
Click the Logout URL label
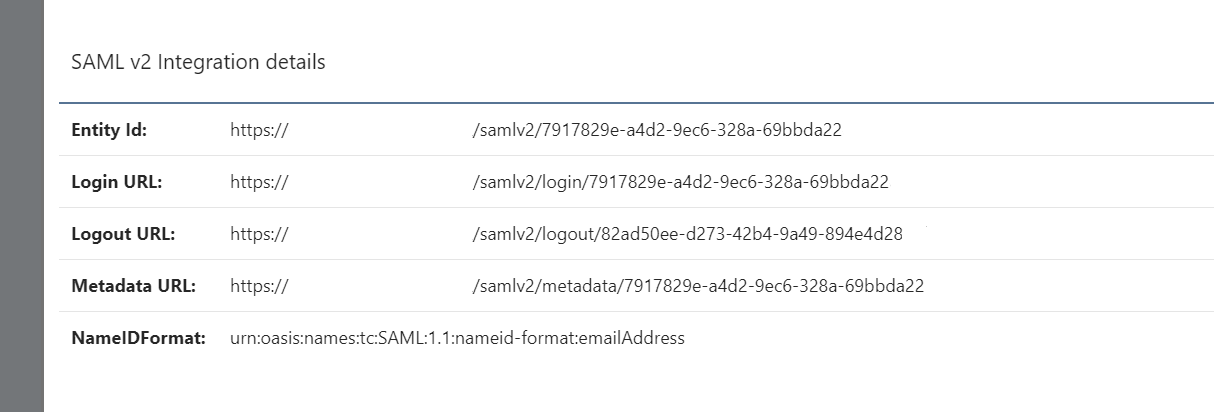[x=123, y=234]
